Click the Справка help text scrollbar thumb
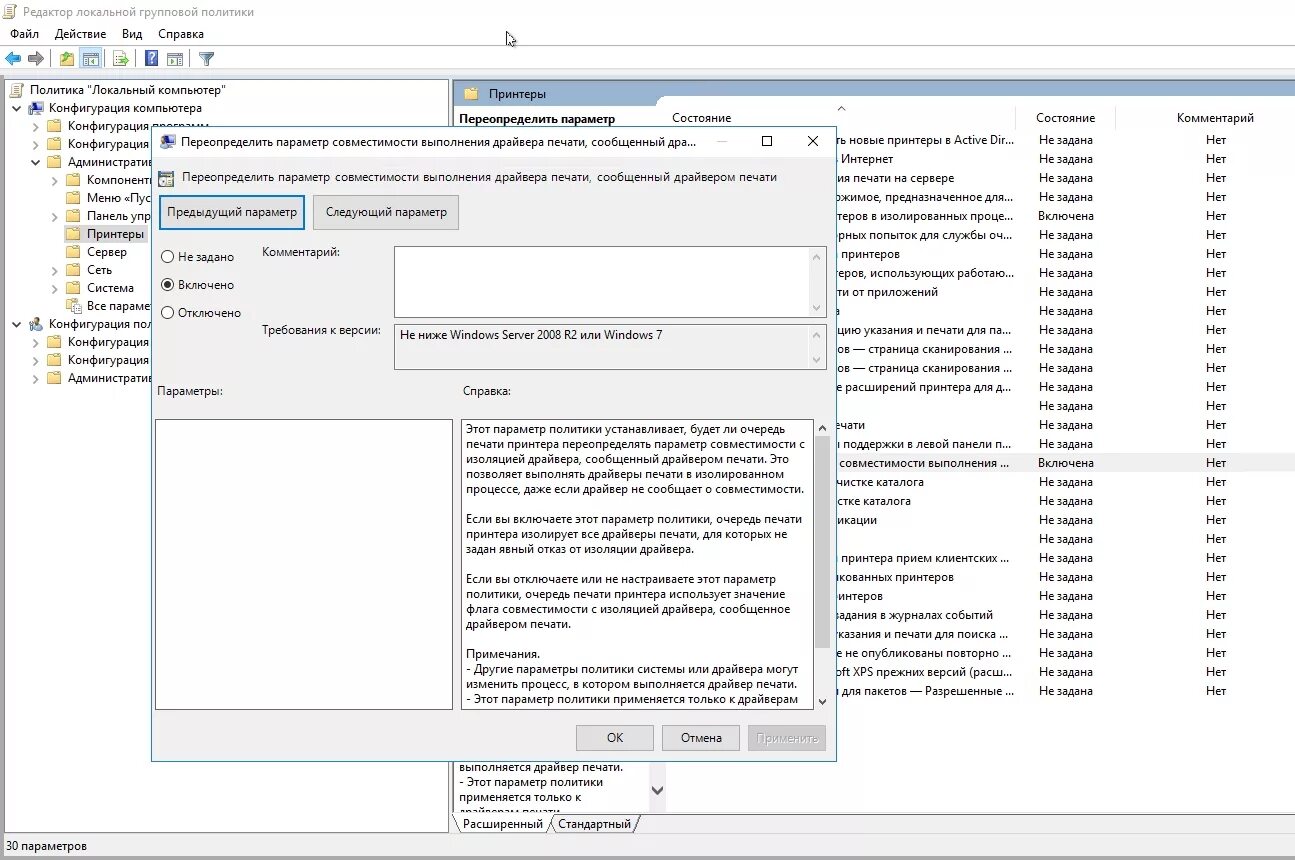This screenshot has width=1295, height=860. [822, 542]
